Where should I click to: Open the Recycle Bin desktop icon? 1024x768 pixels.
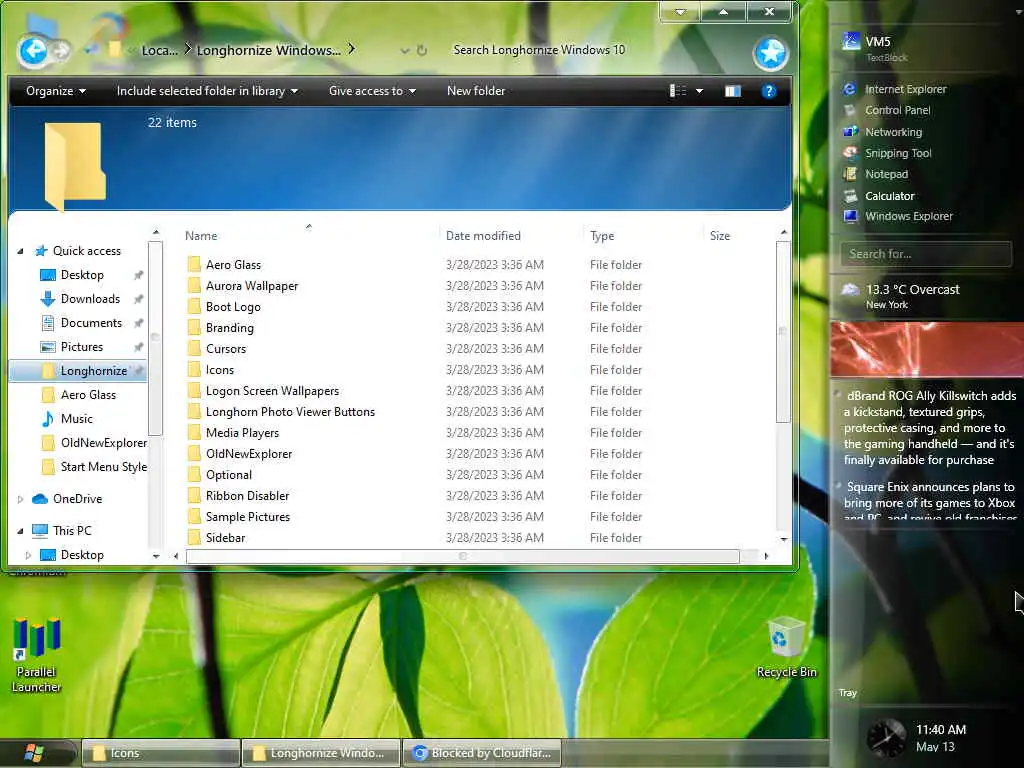[786, 647]
